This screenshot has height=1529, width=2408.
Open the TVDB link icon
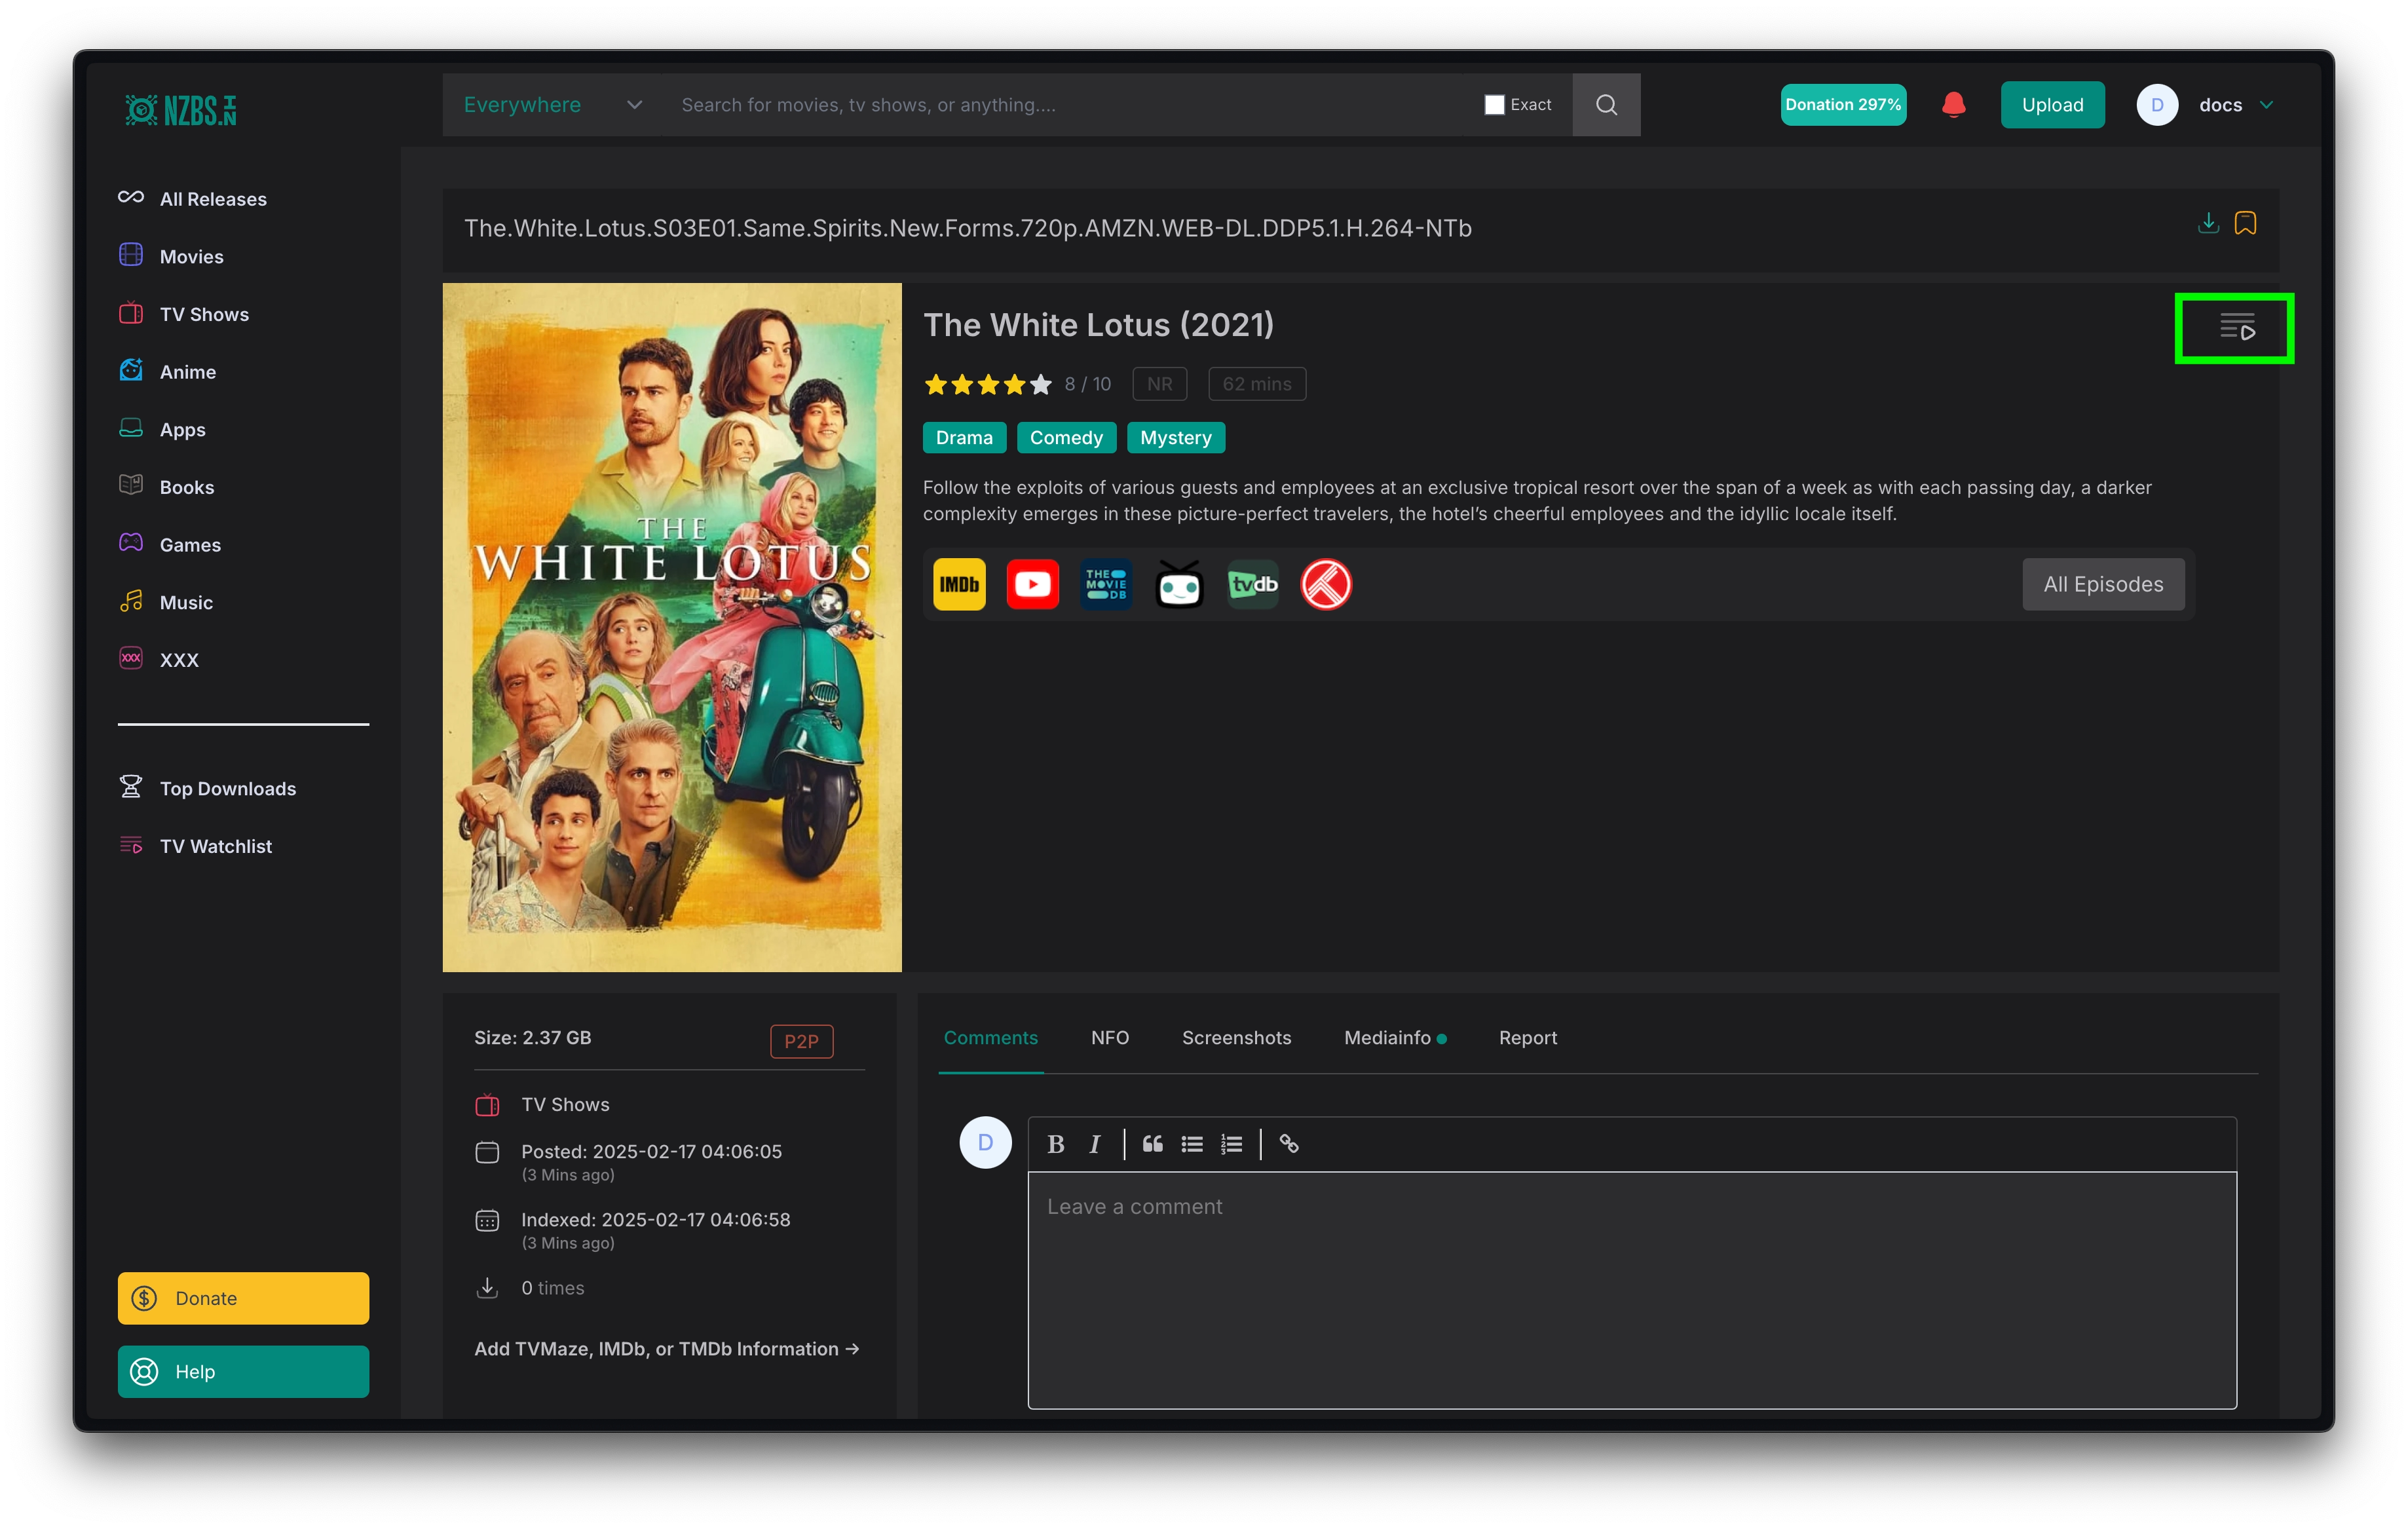point(1252,584)
